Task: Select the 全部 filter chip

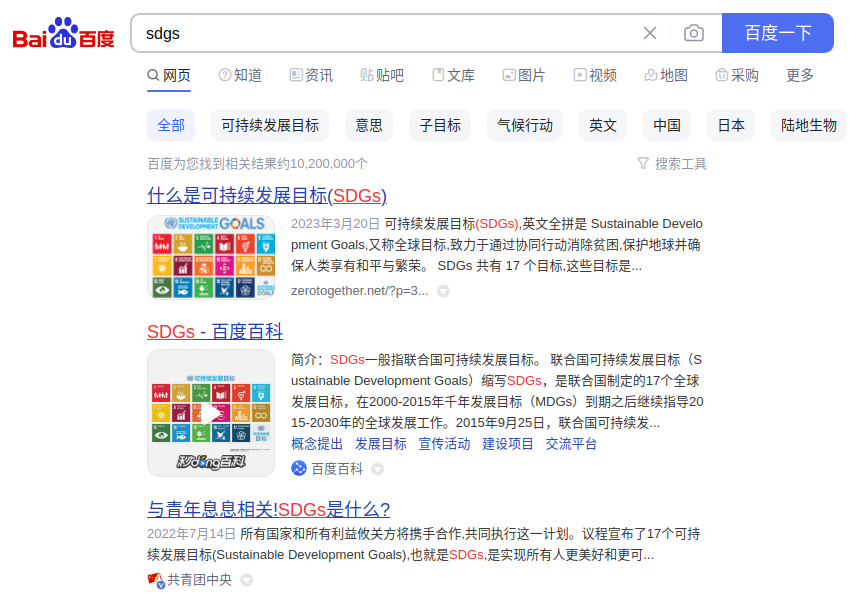Action: tap(171, 125)
